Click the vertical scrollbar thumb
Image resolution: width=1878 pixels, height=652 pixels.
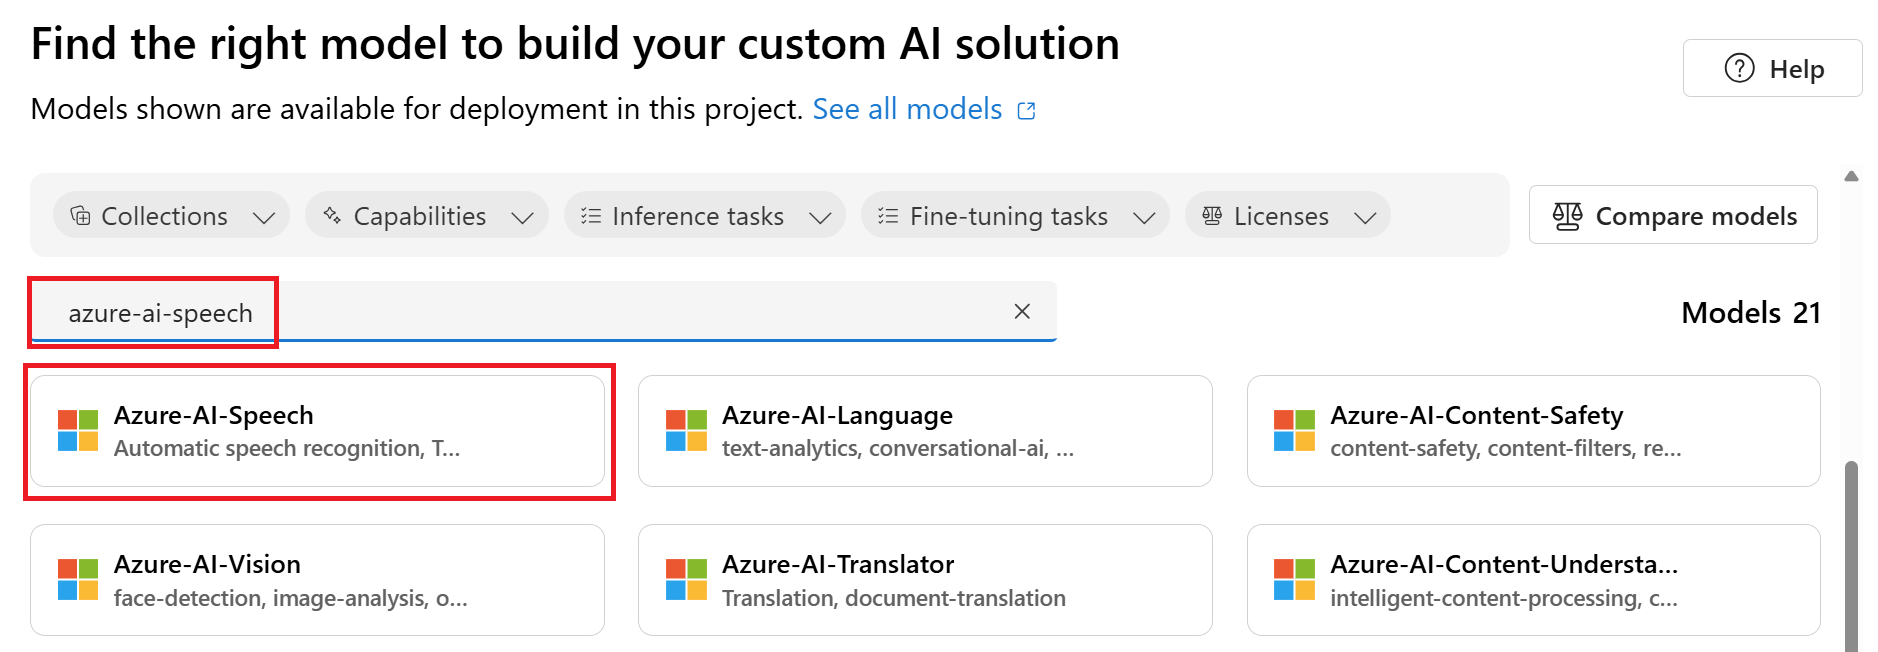(x=1851, y=555)
